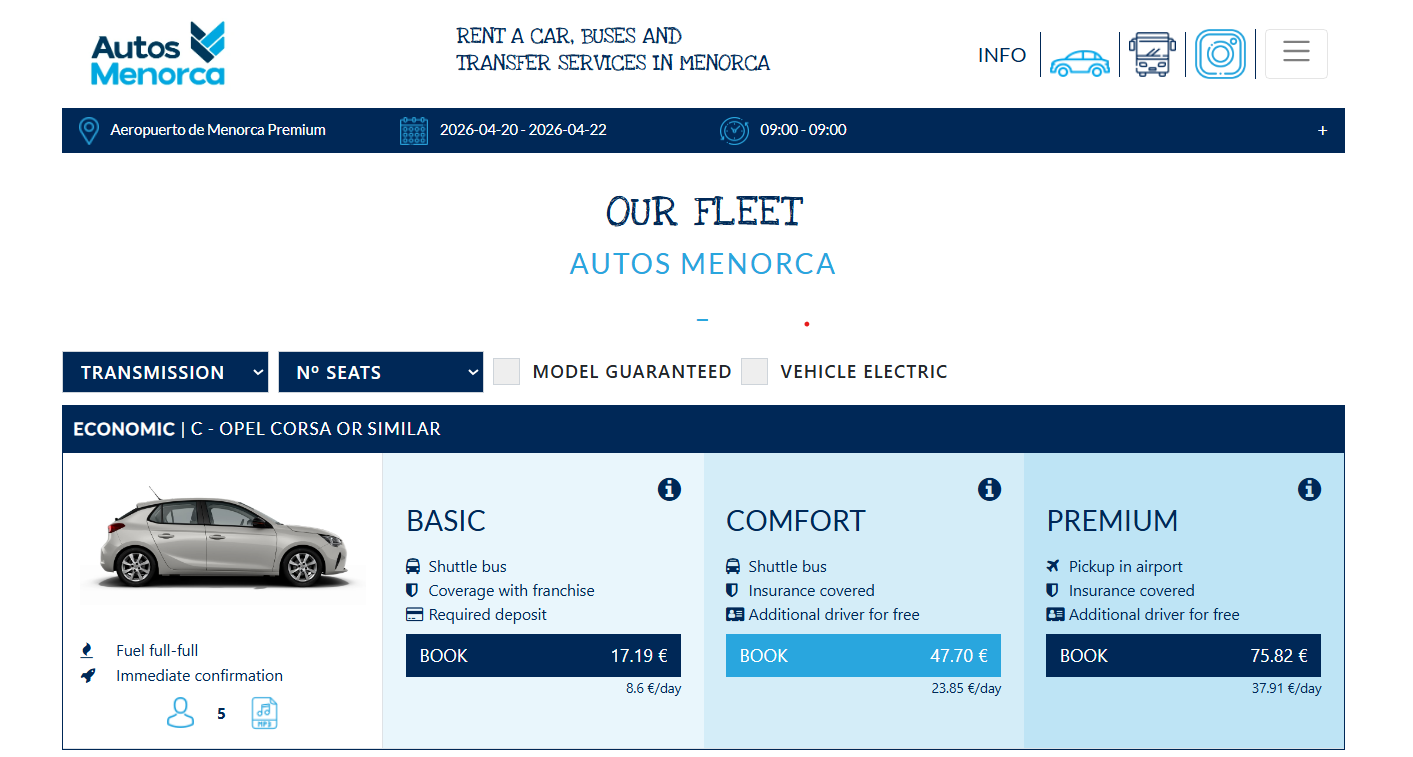
Task: Click the location pin icon in the search bar
Action: pos(89,129)
